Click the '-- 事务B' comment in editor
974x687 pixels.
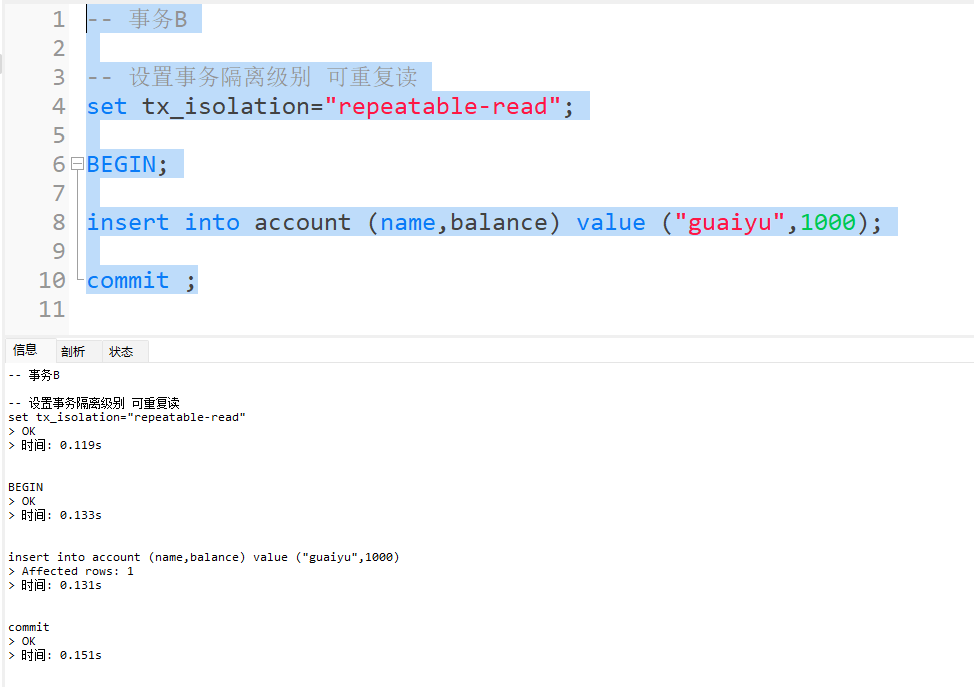137,19
